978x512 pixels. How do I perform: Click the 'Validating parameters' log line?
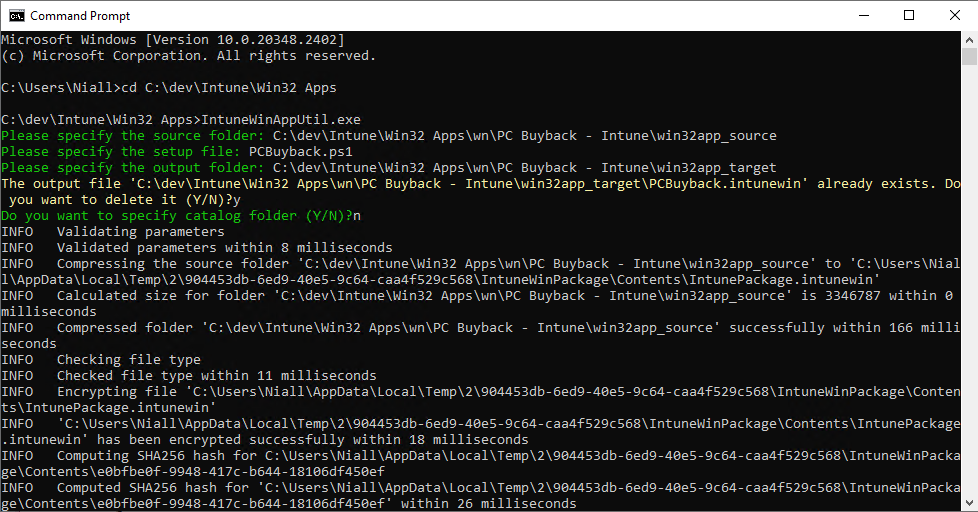click(x=113, y=232)
